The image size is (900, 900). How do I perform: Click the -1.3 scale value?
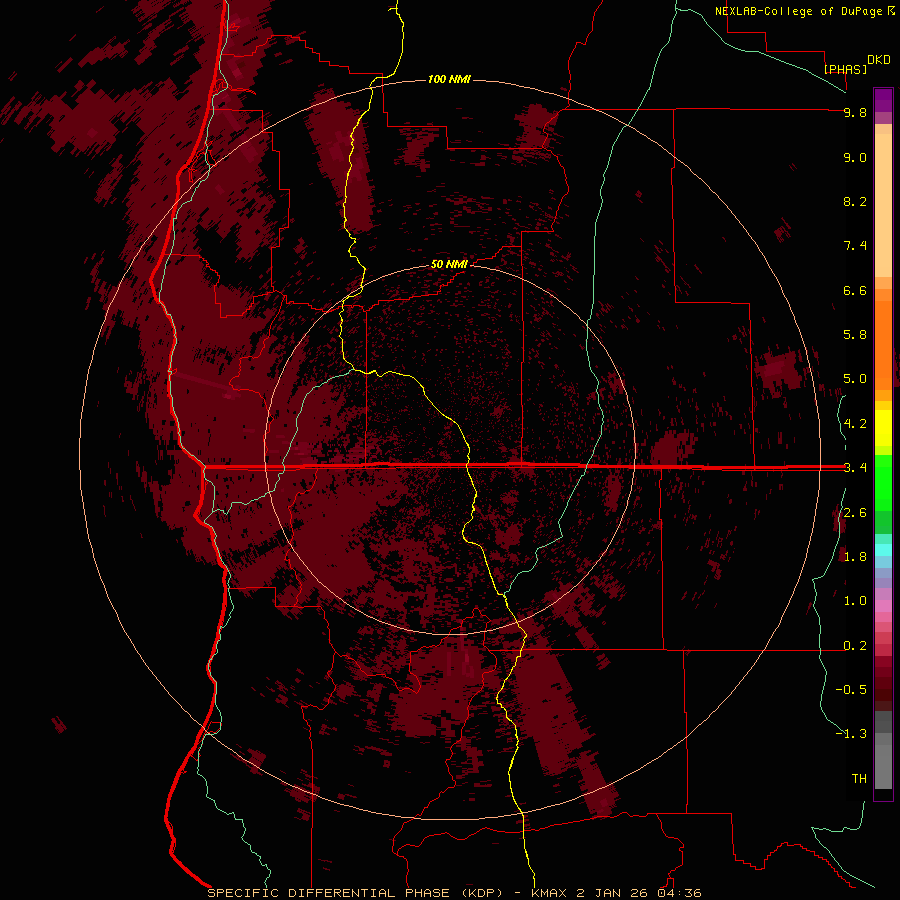851,734
